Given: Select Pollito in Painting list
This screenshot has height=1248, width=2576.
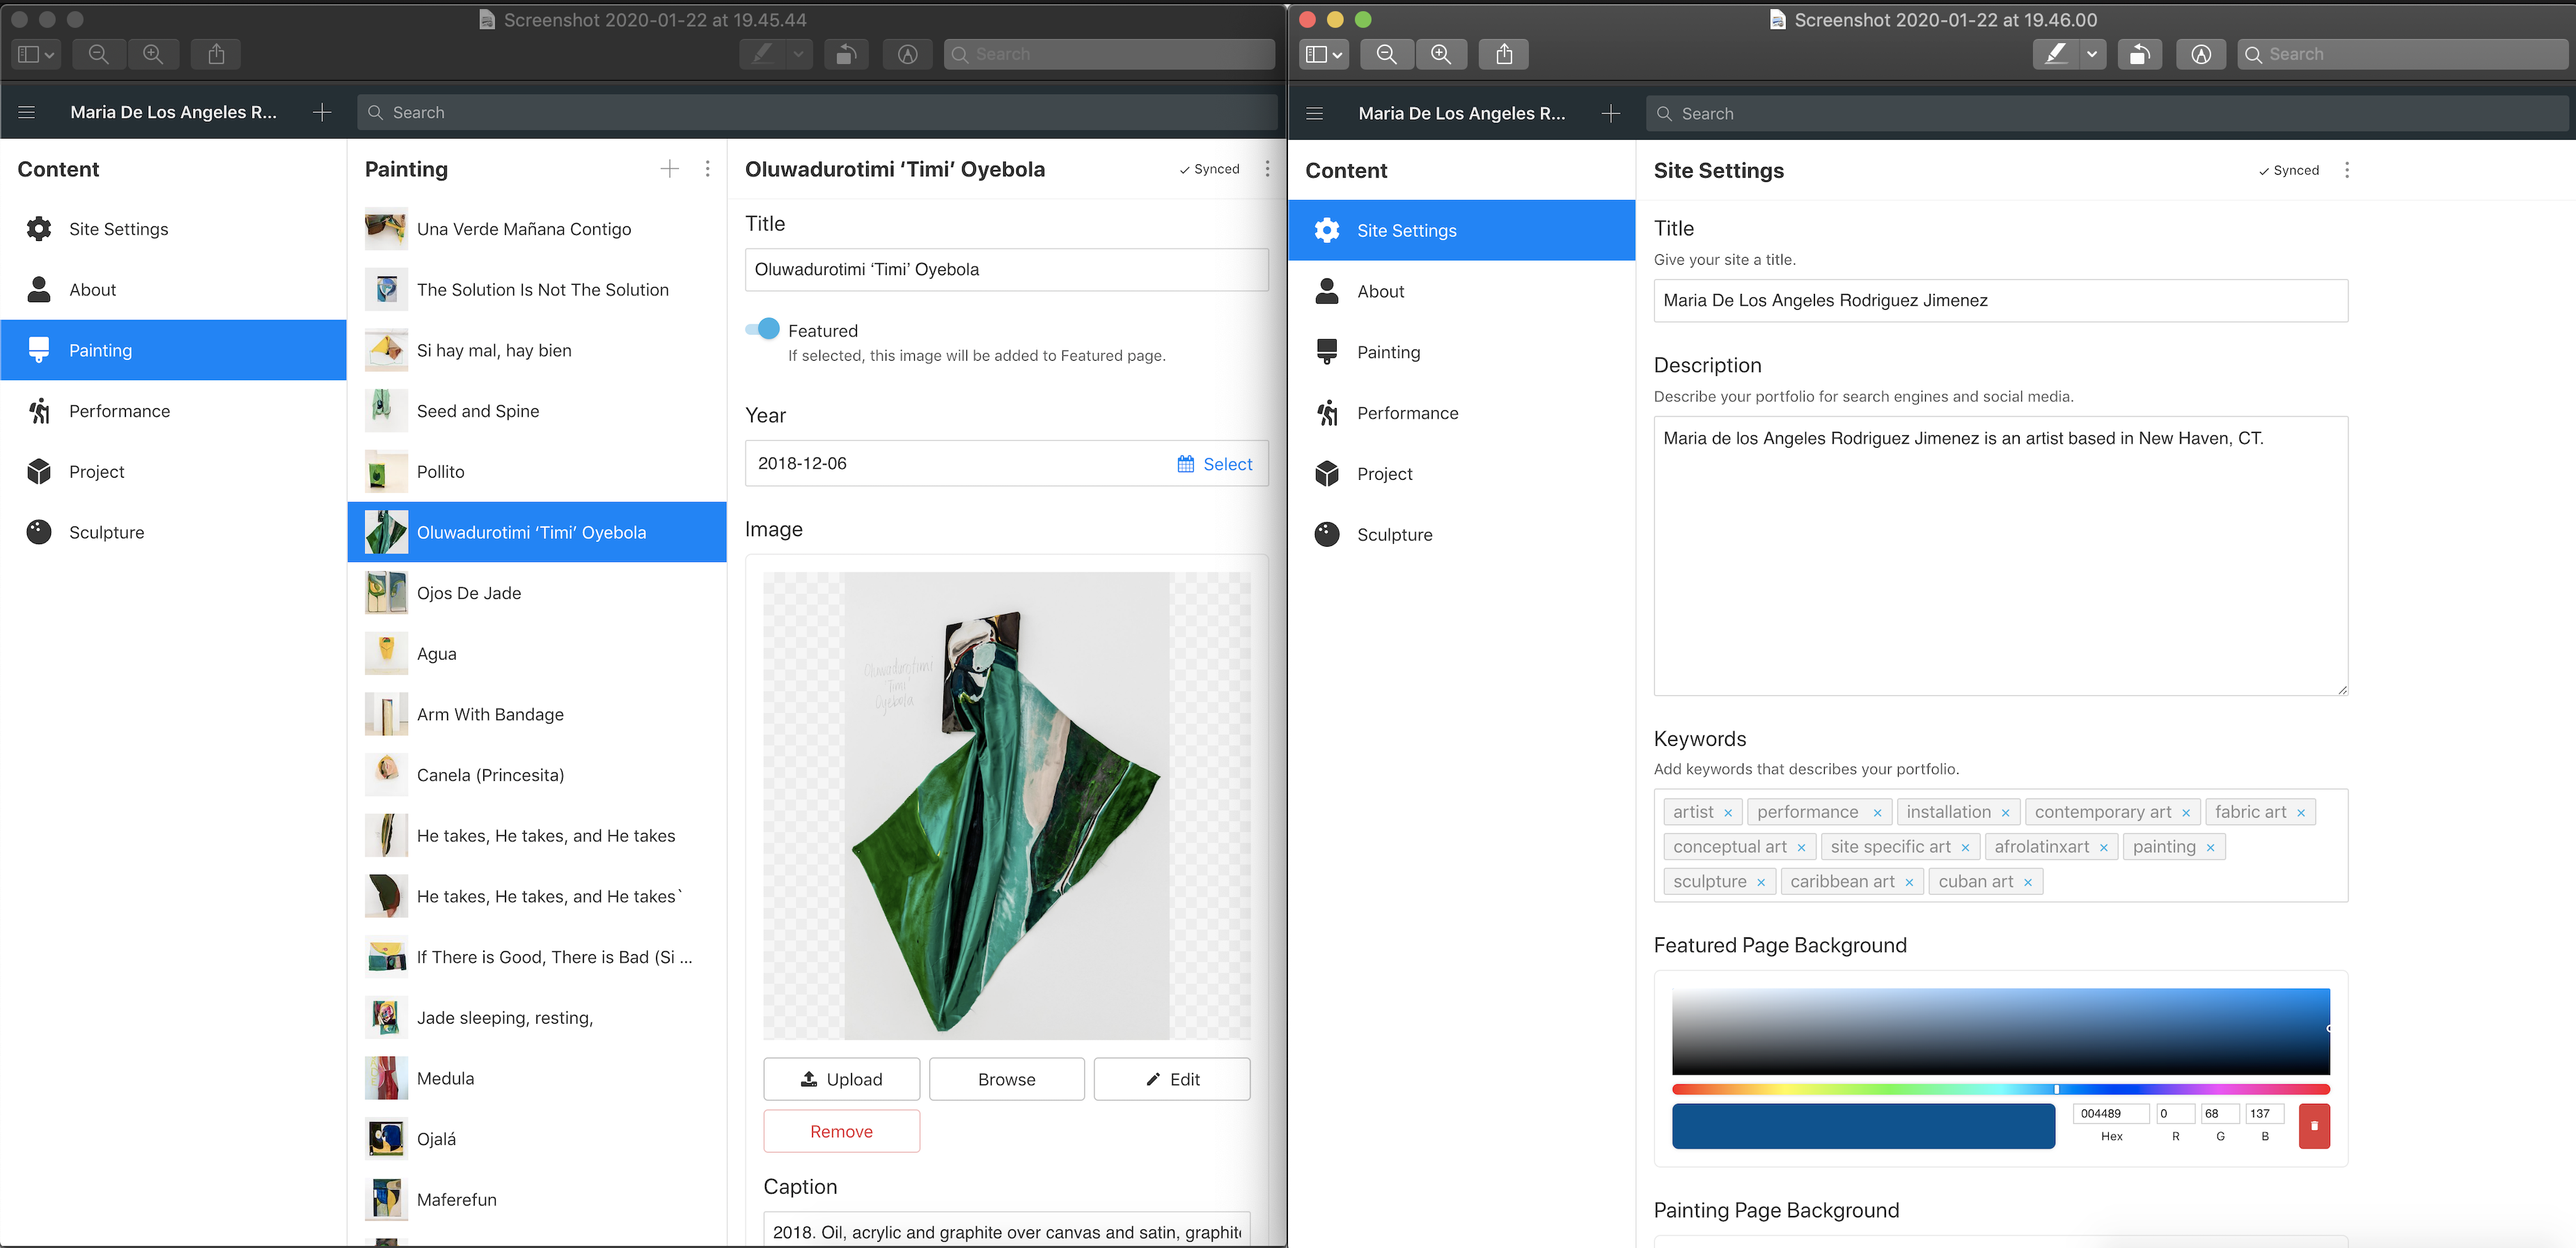Looking at the screenshot, I should (537, 472).
